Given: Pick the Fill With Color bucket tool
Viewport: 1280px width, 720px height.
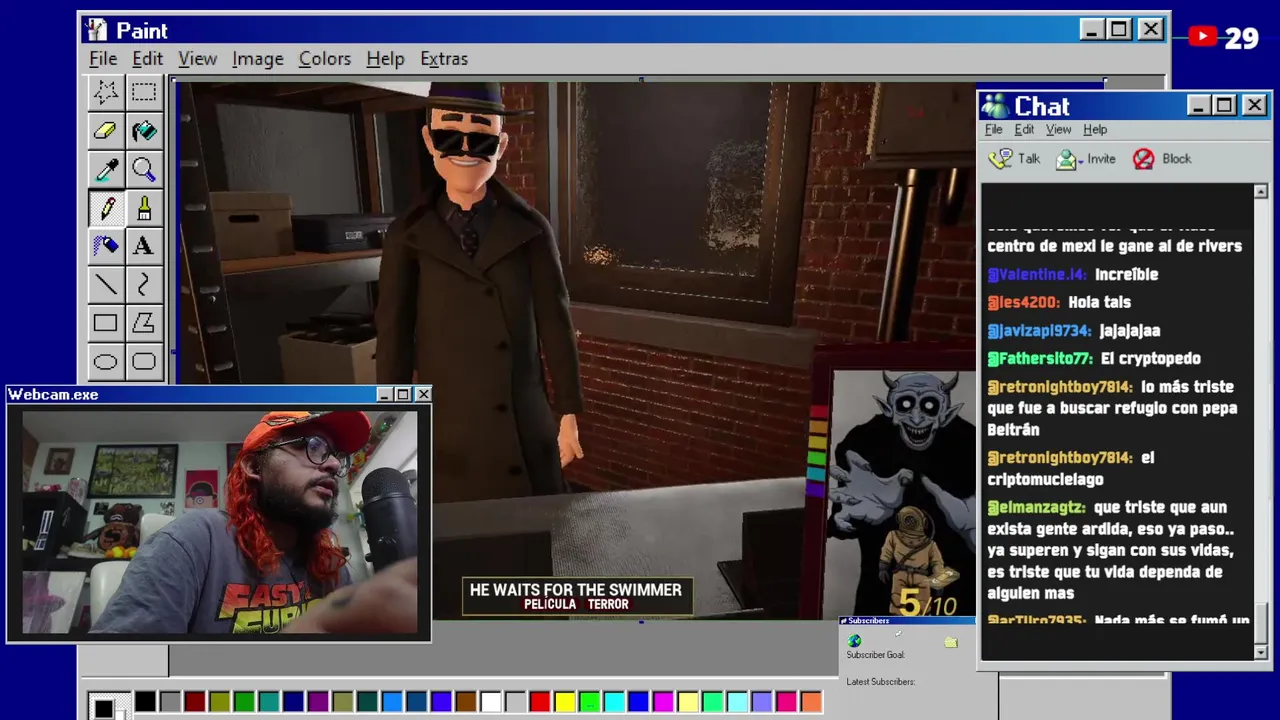Looking at the screenshot, I should pos(144,130).
